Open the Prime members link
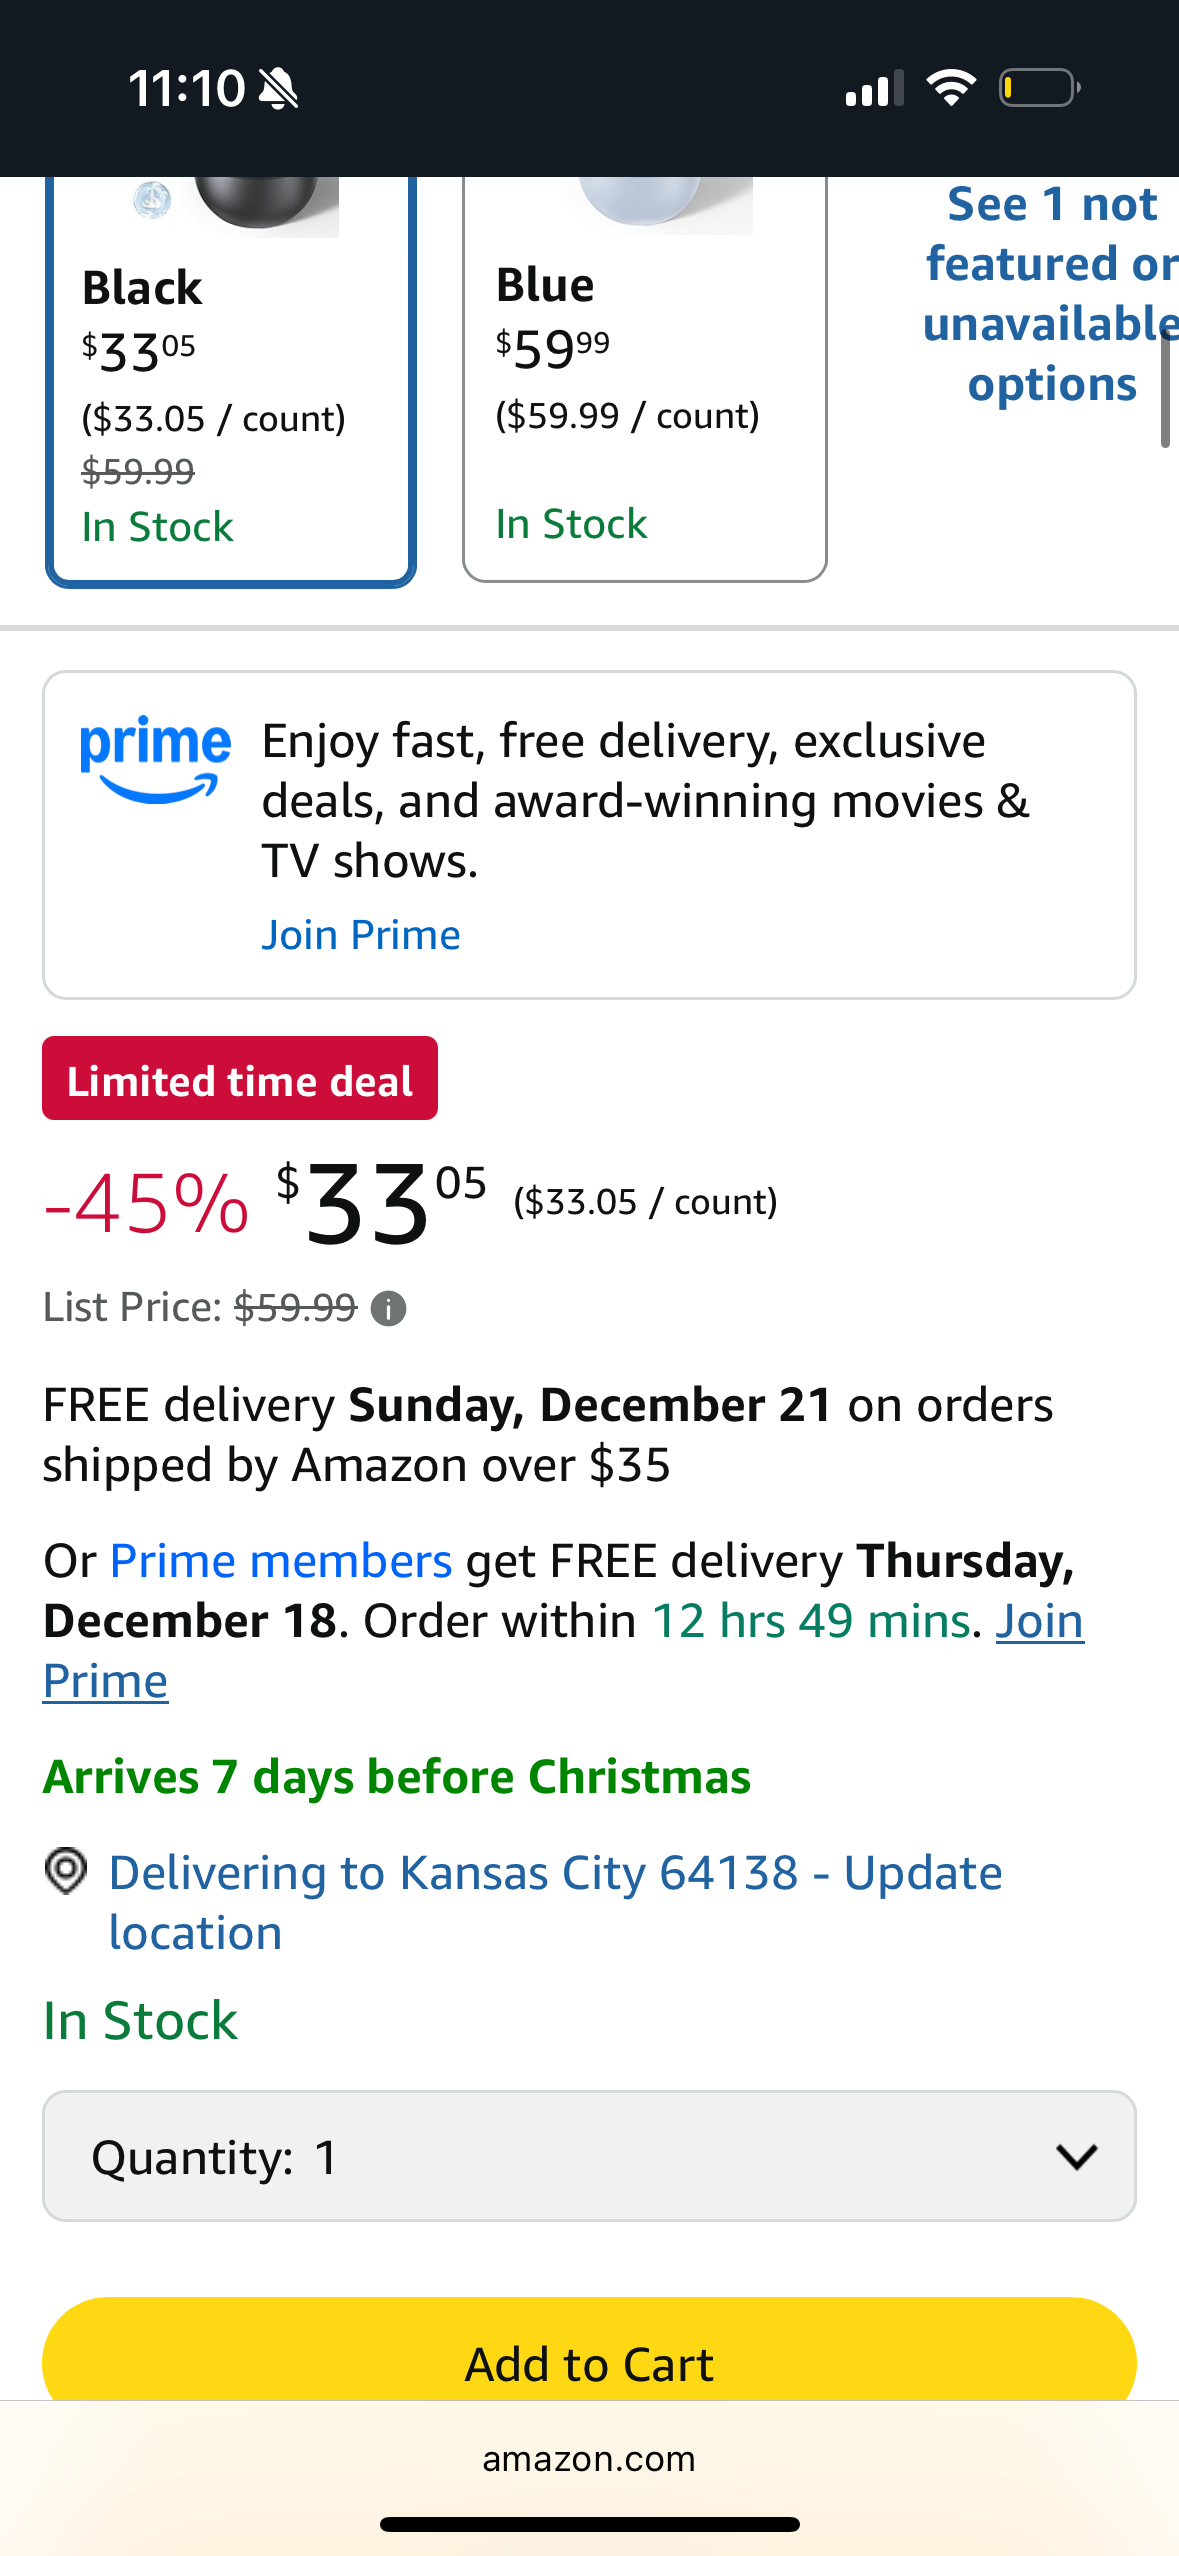This screenshot has height=2556, width=1179. tap(280, 1561)
